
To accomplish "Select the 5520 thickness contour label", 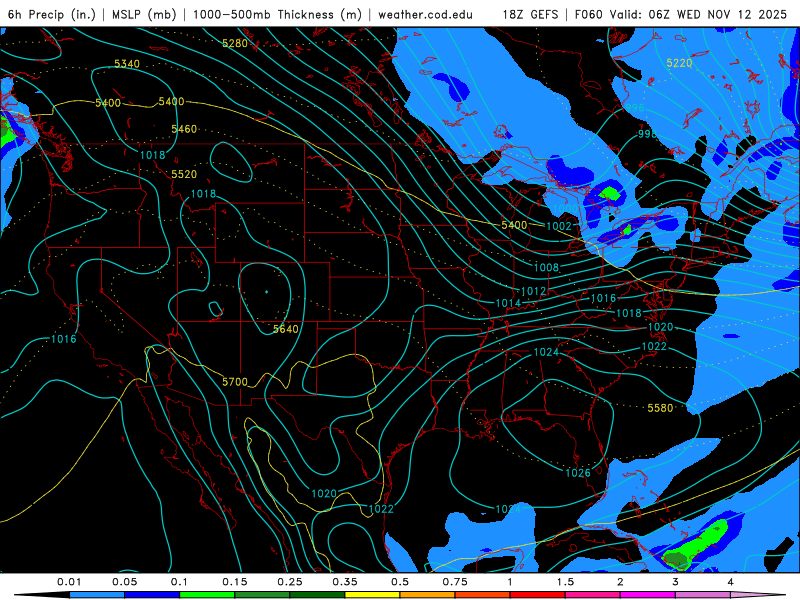I will click(184, 174).
